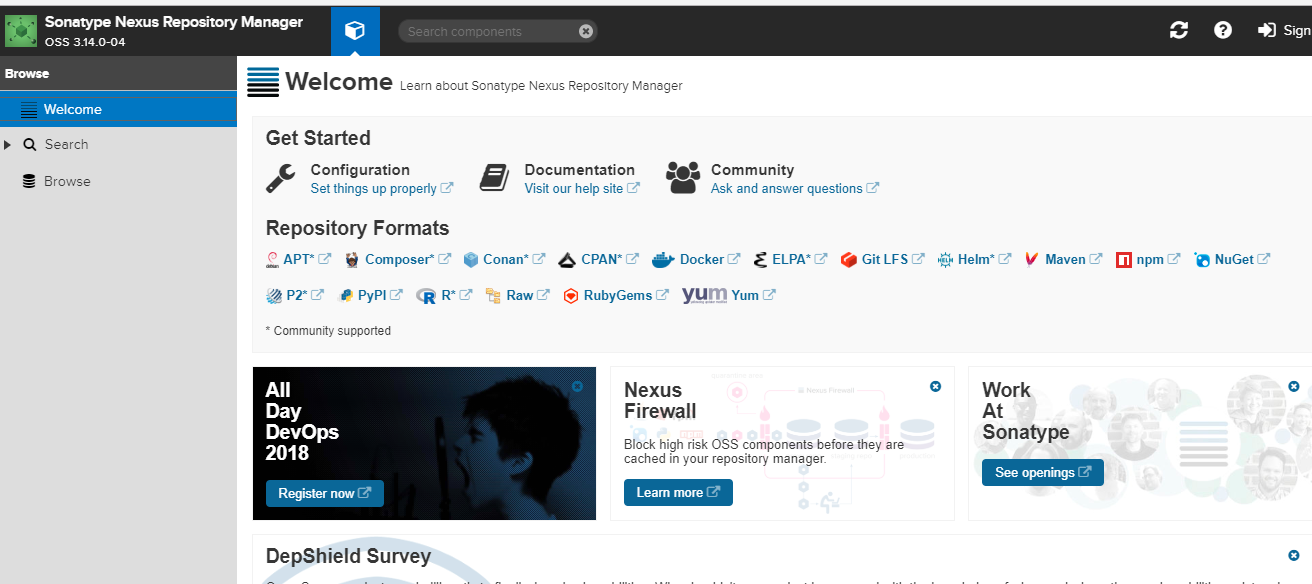Viewport: 1312px width, 584px height.
Task: Open the Git LFS format link
Action: 893,259
